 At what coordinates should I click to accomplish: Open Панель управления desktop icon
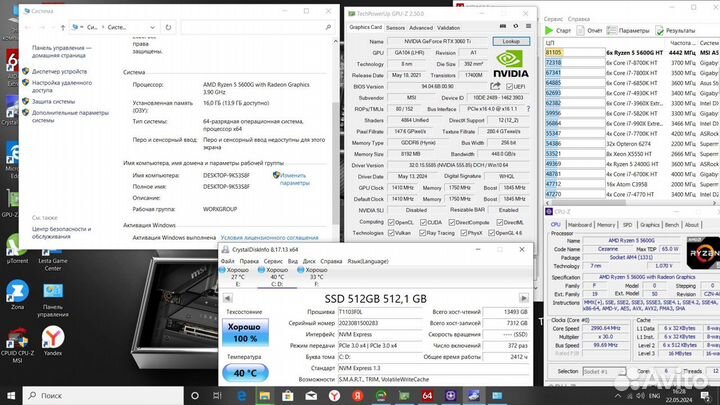pyautogui.click(x=53, y=299)
